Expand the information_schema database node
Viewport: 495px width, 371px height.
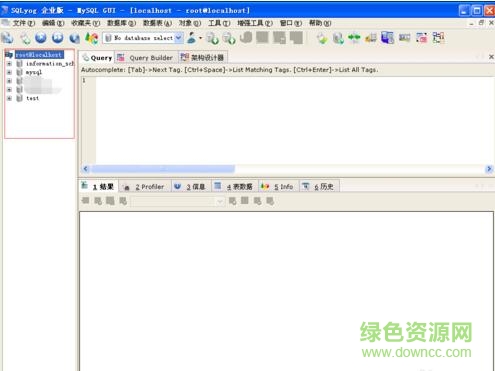click(x=9, y=63)
